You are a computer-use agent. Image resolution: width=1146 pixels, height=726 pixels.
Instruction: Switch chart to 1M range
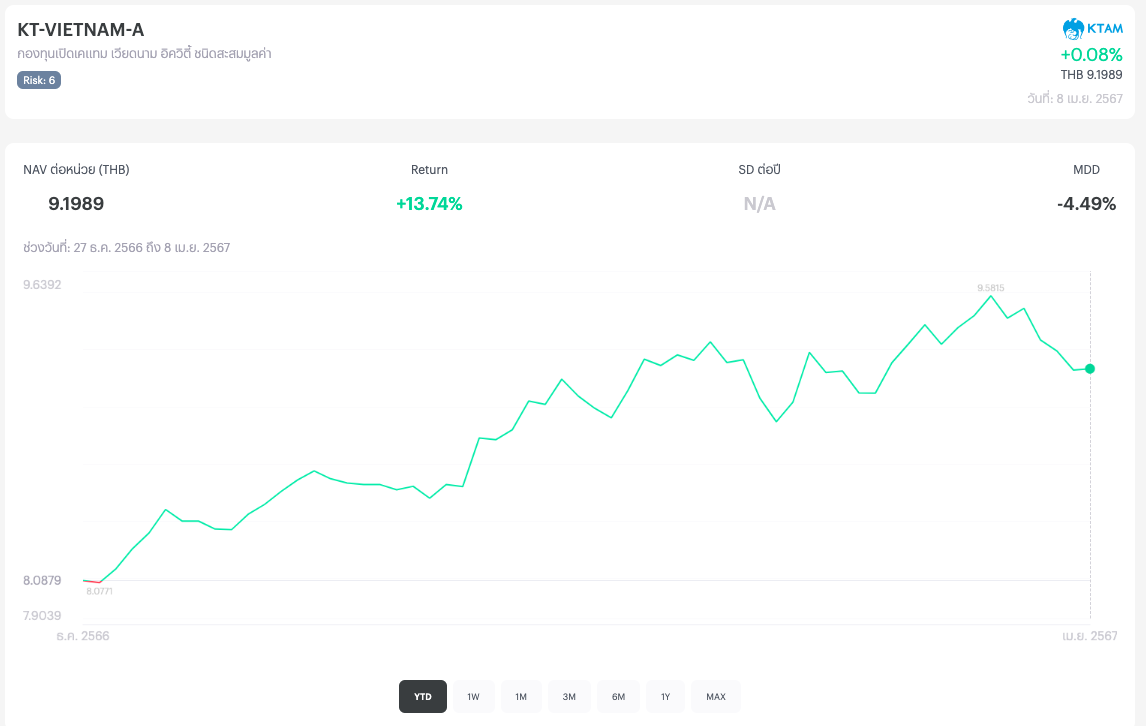[x=521, y=696]
